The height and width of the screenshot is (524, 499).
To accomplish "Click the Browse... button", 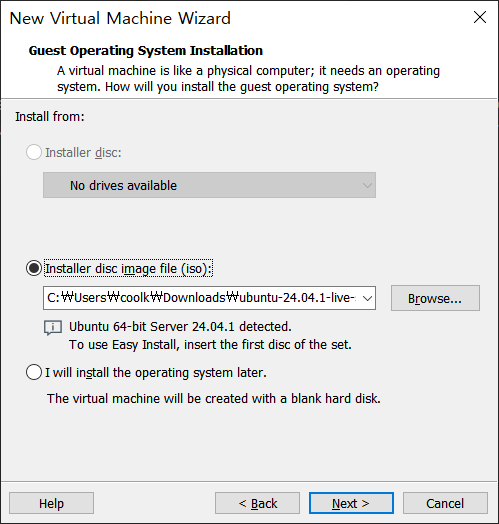I will click(435, 298).
